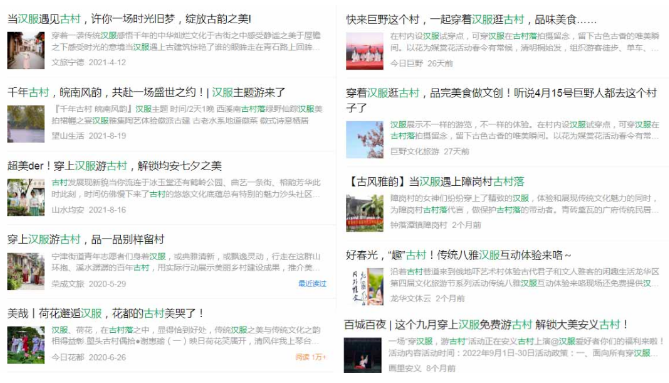Open '百城百夜' 安义古村 article title

pos(486,325)
